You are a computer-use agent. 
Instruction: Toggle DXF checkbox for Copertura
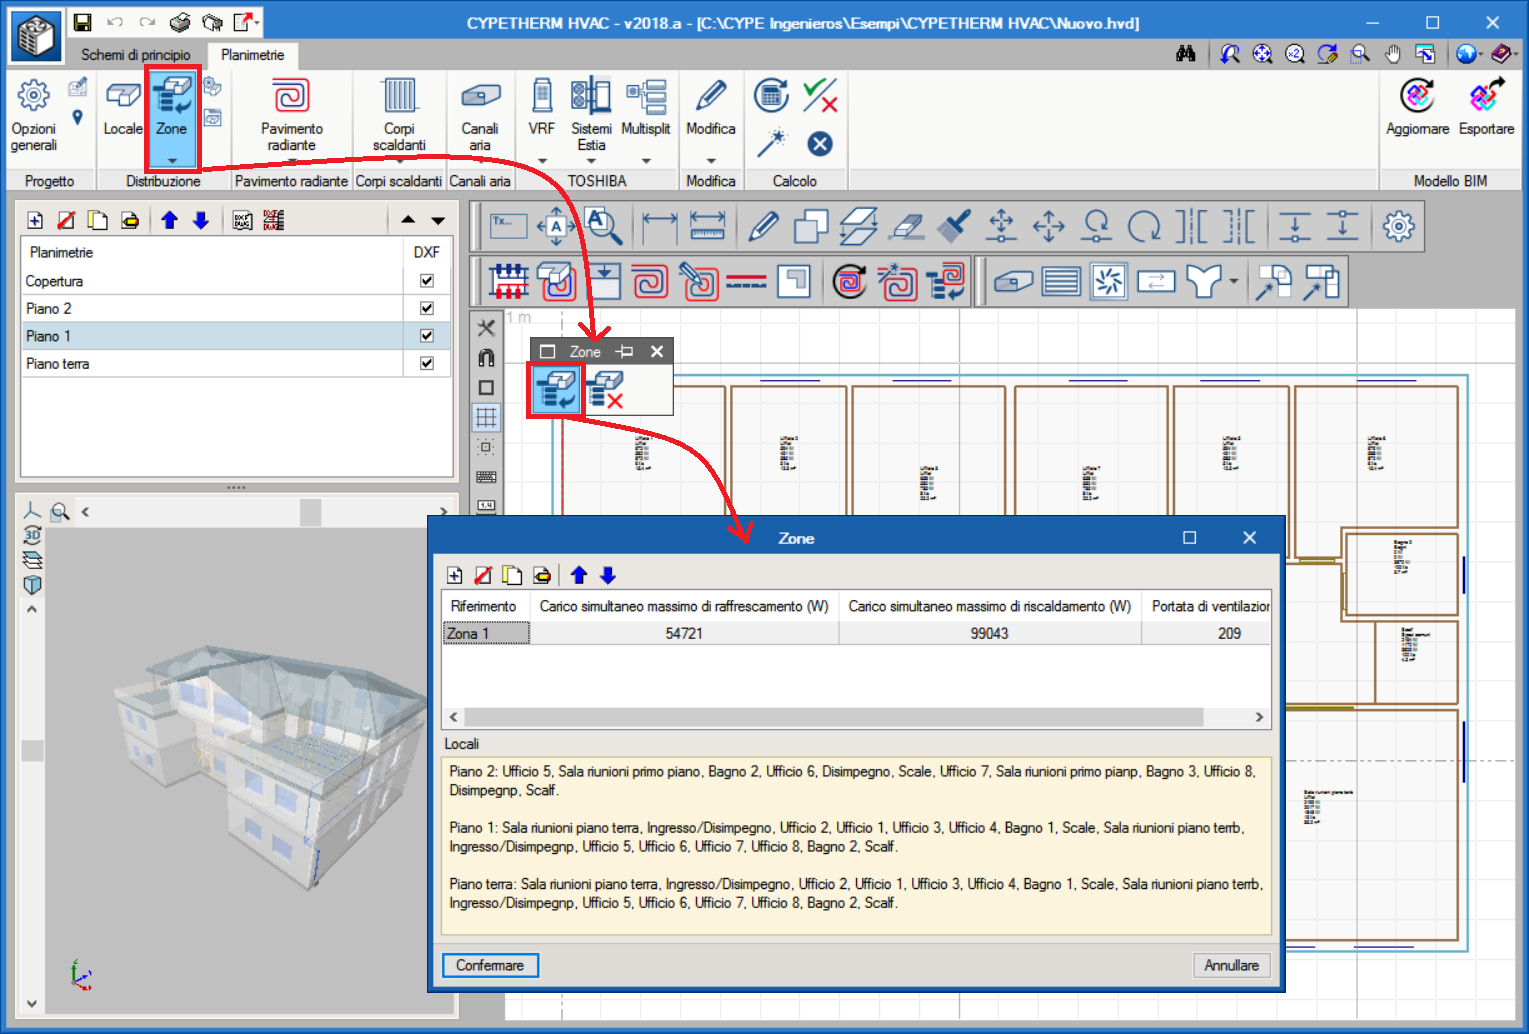pyautogui.click(x=427, y=281)
